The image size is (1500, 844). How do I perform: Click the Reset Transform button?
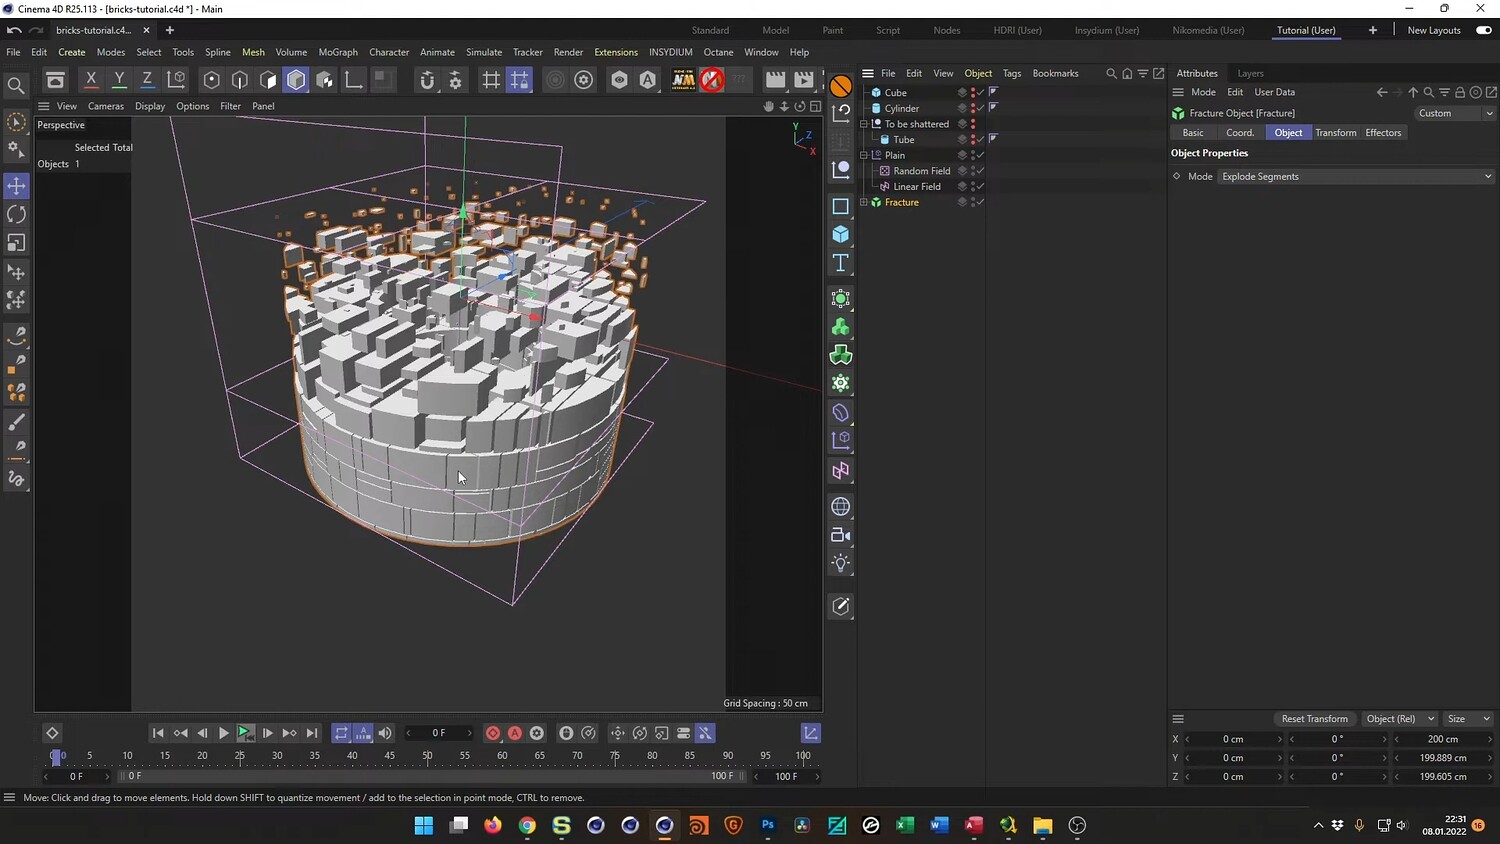tap(1314, 719)
